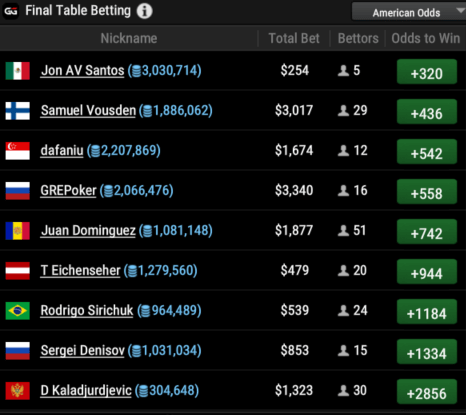The height and width of the screenshot is (415, 466).
Task: Click the Mexico flag next to Jon AV Santos
Action: click(x=18, y=71)
